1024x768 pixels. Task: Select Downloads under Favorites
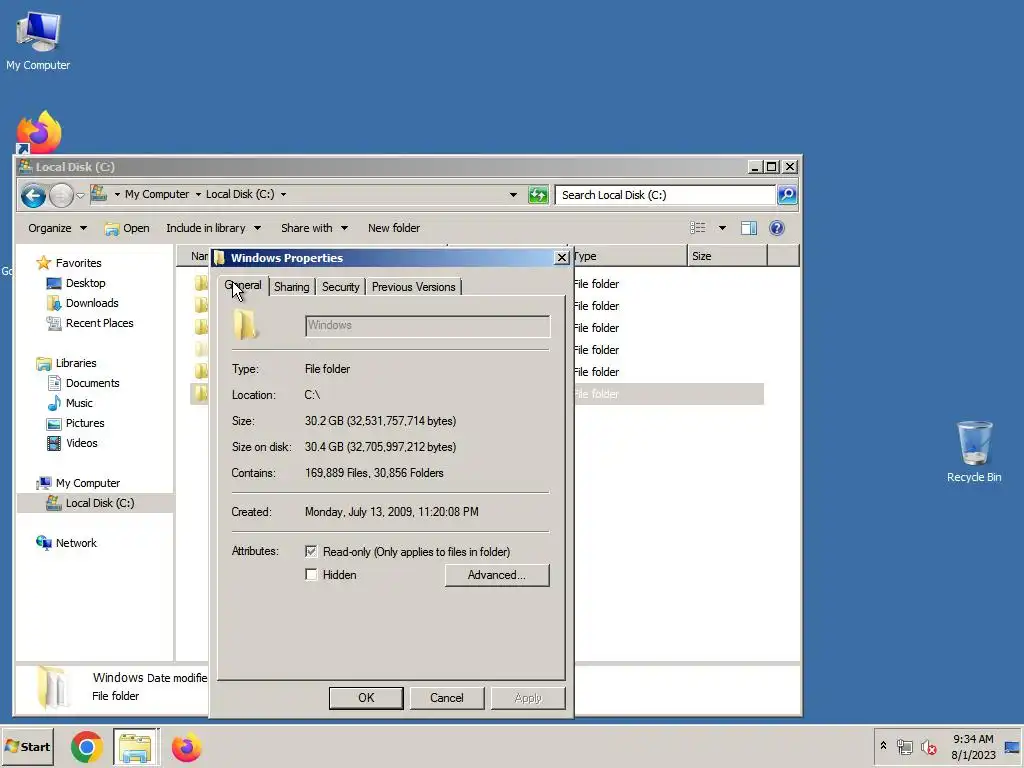[x=92, y=303]
